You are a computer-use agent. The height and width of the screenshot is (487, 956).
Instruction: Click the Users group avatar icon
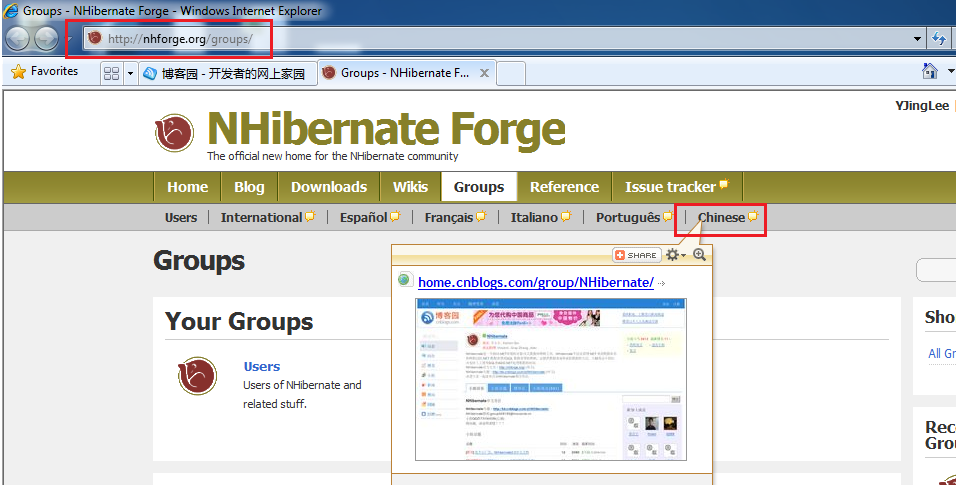click(x=198, y=376)
